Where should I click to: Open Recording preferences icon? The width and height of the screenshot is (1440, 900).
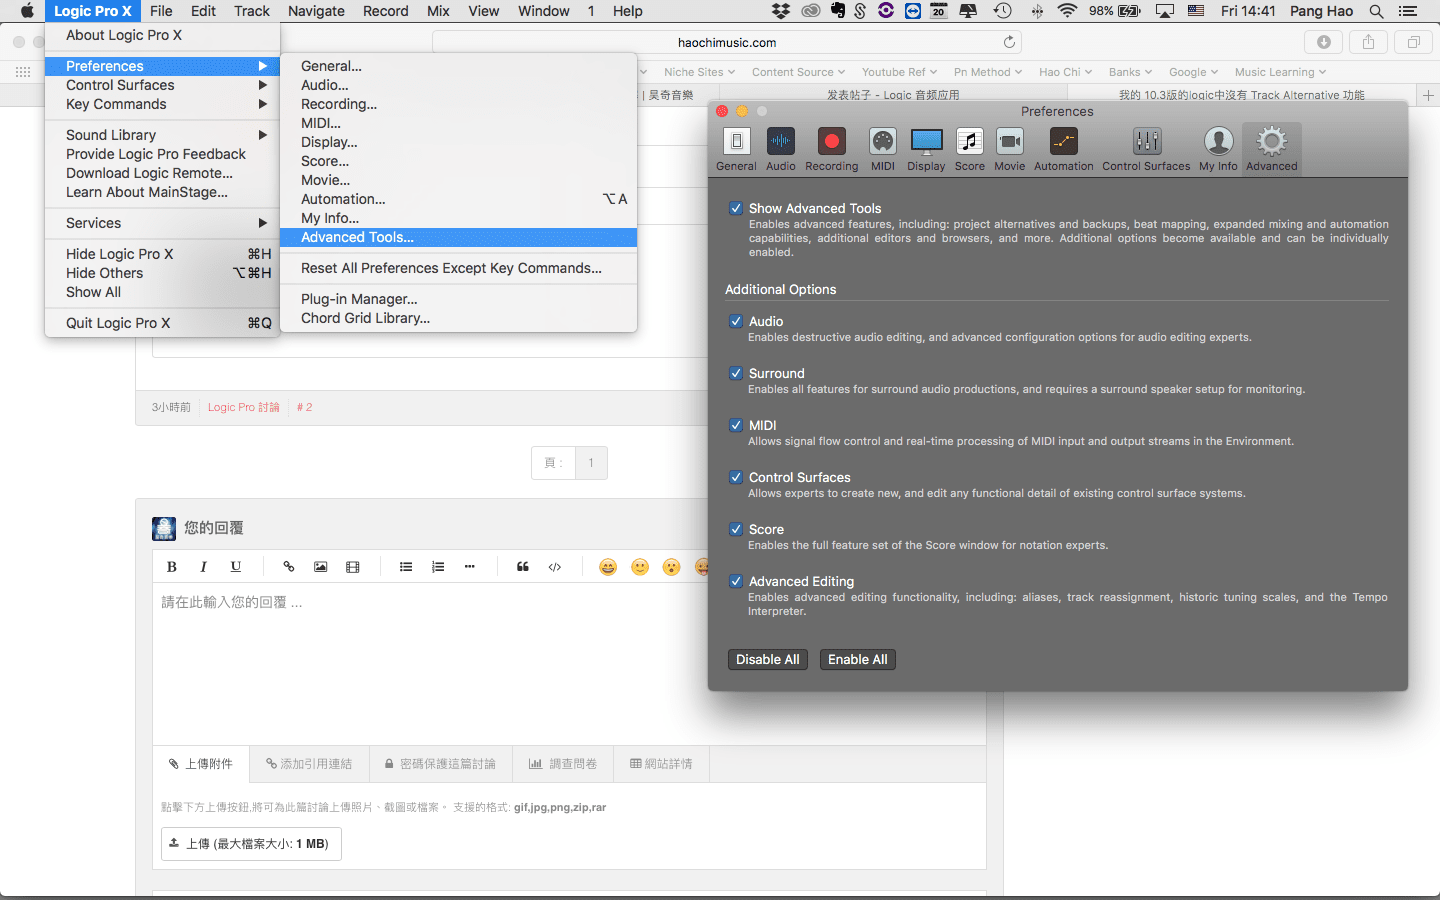(x=831, y=150)
